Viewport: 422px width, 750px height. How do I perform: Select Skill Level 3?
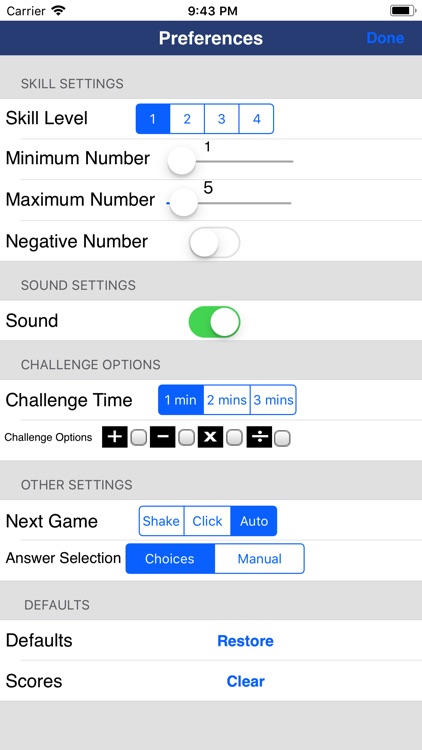click(222, 119)
